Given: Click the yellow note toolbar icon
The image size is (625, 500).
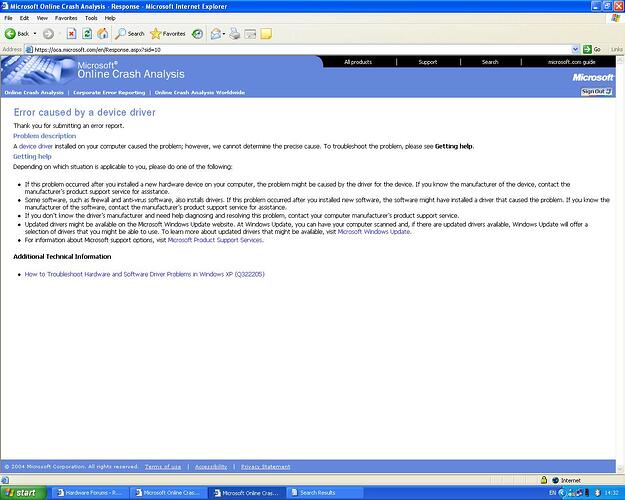Looking at the screenshot, I should [x=266, y=34].
